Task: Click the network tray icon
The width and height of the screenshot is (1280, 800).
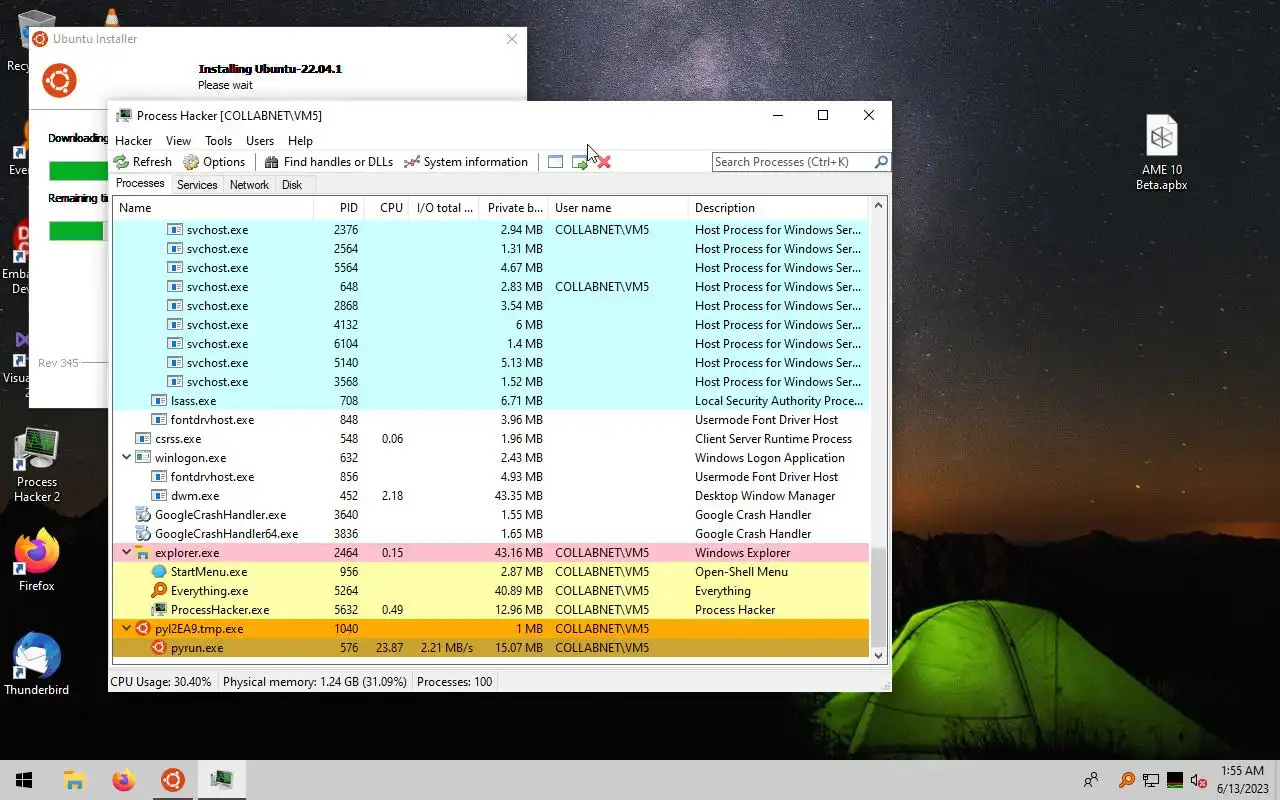Action: pos(1151,780)
